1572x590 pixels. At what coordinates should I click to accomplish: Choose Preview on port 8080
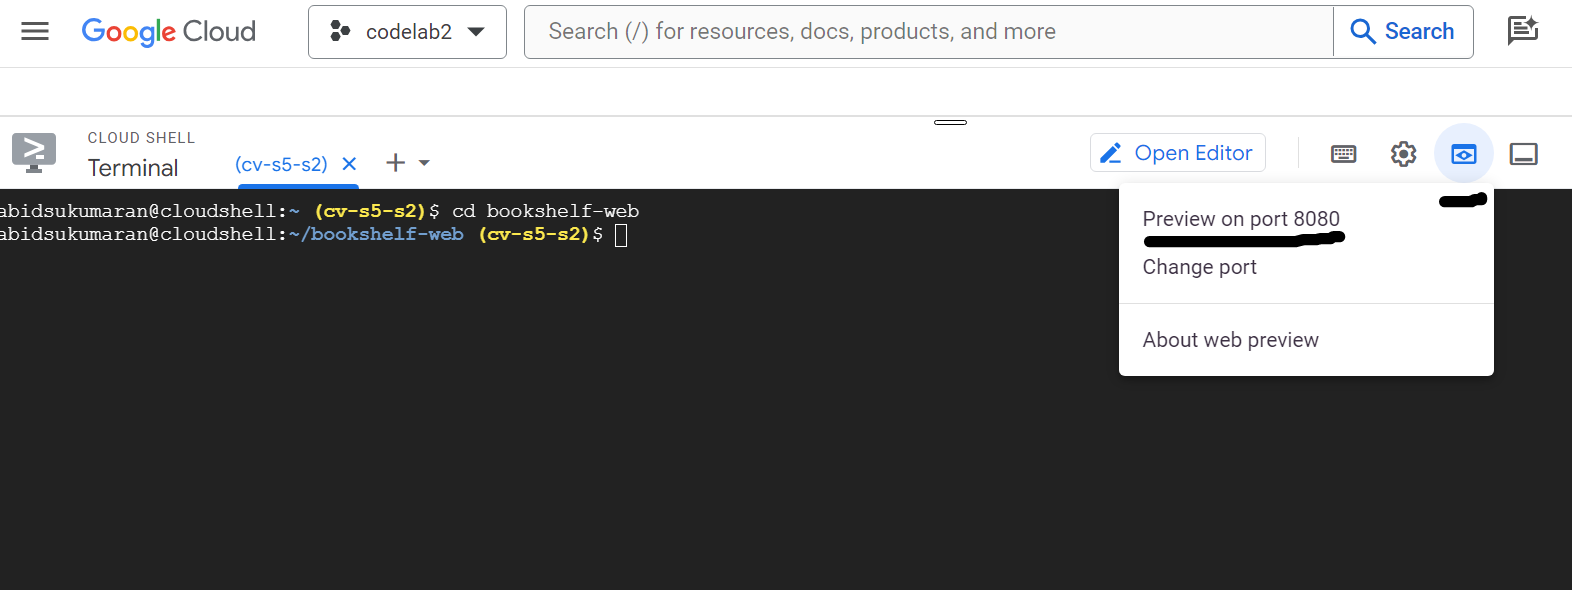coord(1240,219)
